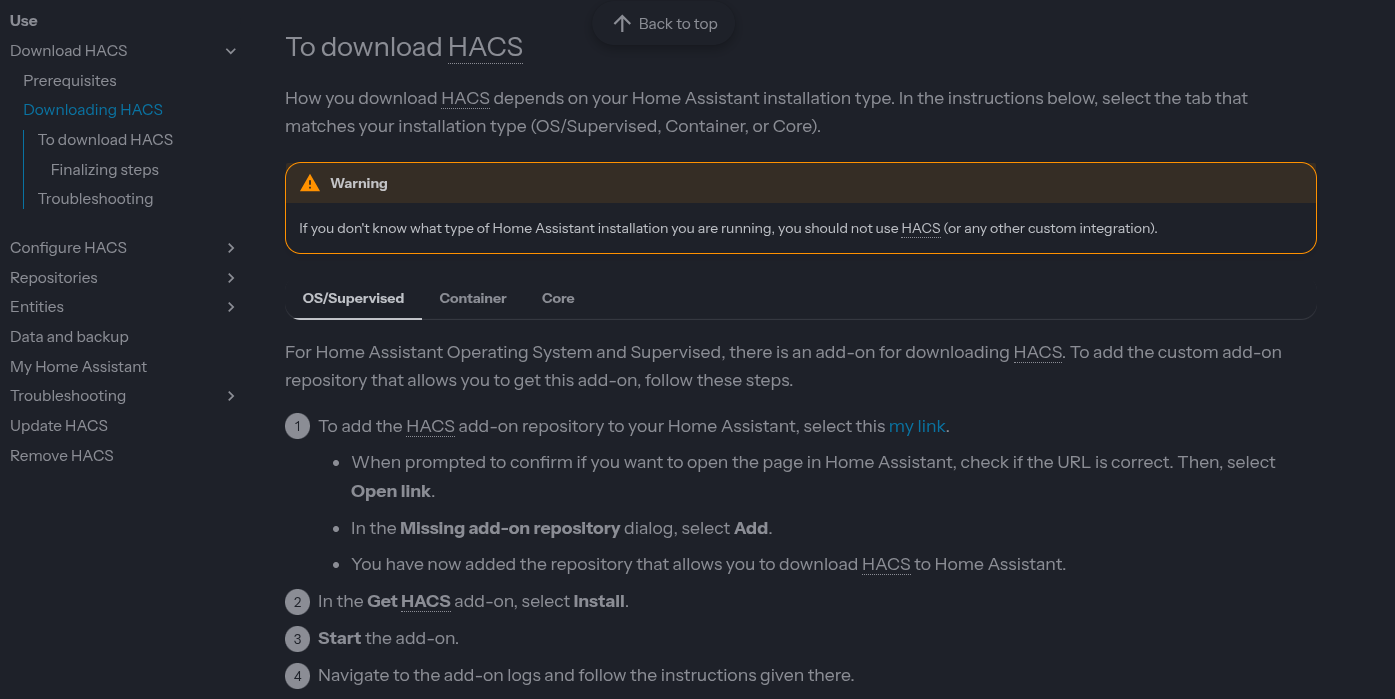Screen dimensions: 1395x699
Task: Collapse the Download HACS section chevron
Action: pyautogui.click(x=231, y=51)
